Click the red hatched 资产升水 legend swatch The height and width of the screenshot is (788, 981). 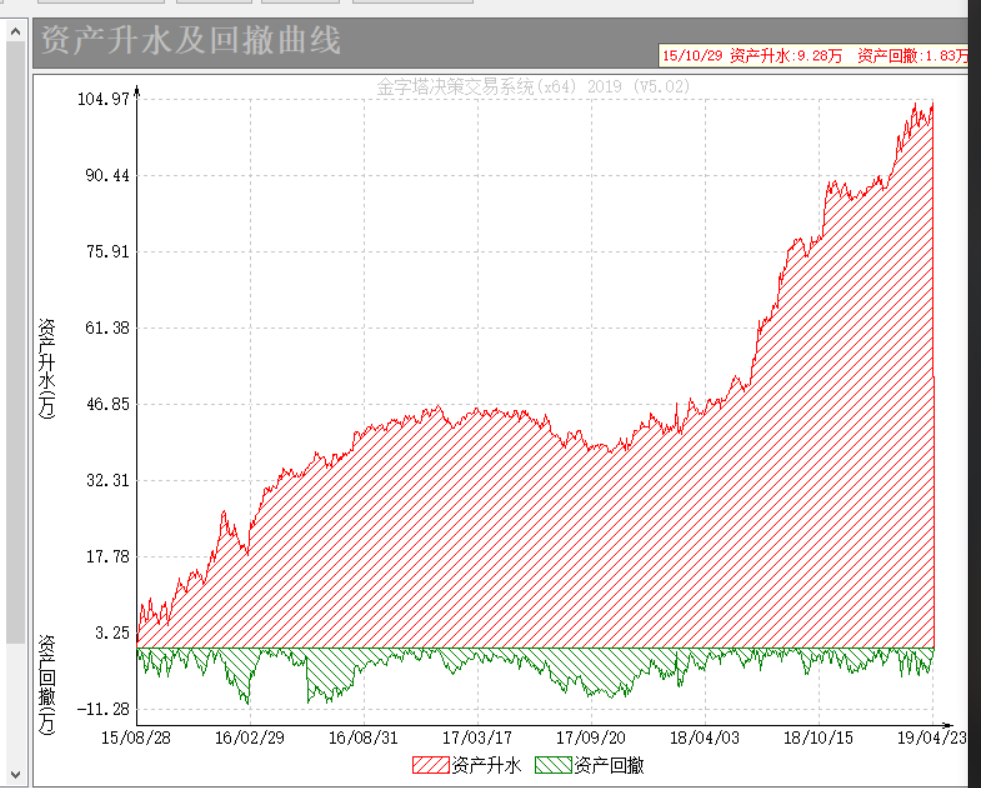tap(430, 765)
